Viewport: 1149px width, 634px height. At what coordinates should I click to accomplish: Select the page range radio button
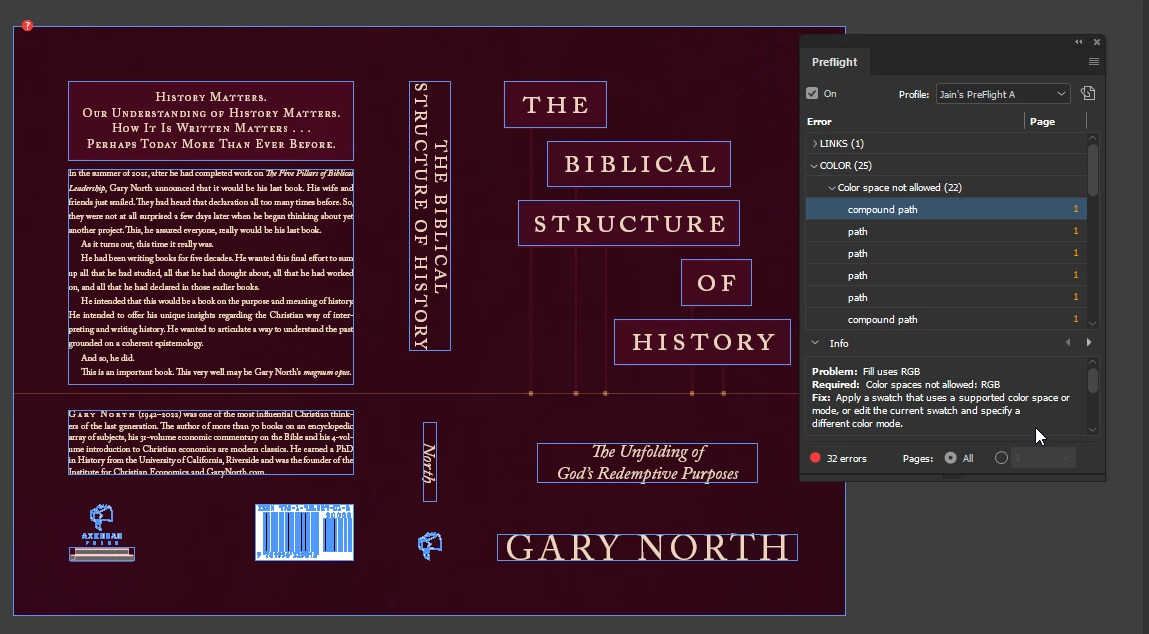1001,457
